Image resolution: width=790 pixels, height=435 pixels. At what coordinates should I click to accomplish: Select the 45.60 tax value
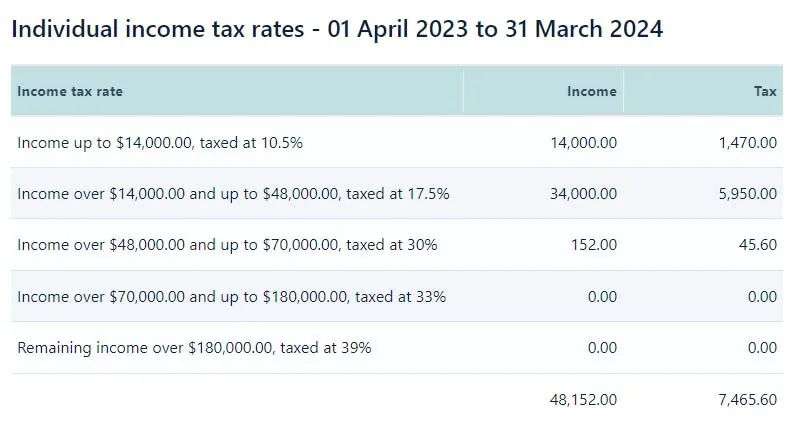(x=758, y=245)
